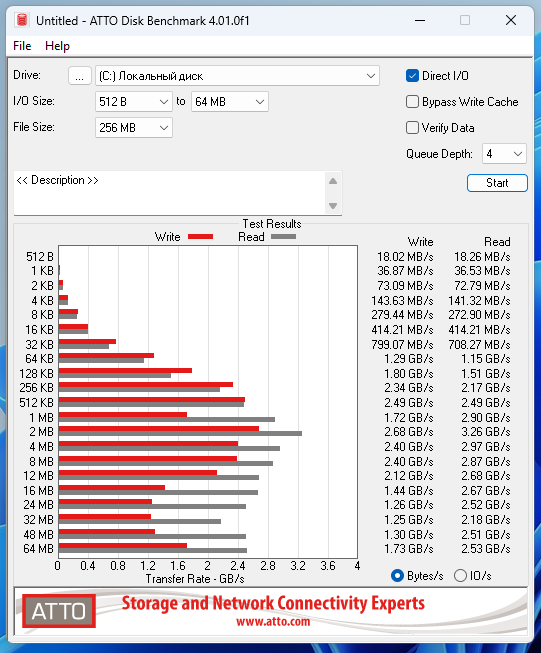The image size is (541, 653).
Task: Click the Read value '2.90 GB/s'
Action: 485,417
